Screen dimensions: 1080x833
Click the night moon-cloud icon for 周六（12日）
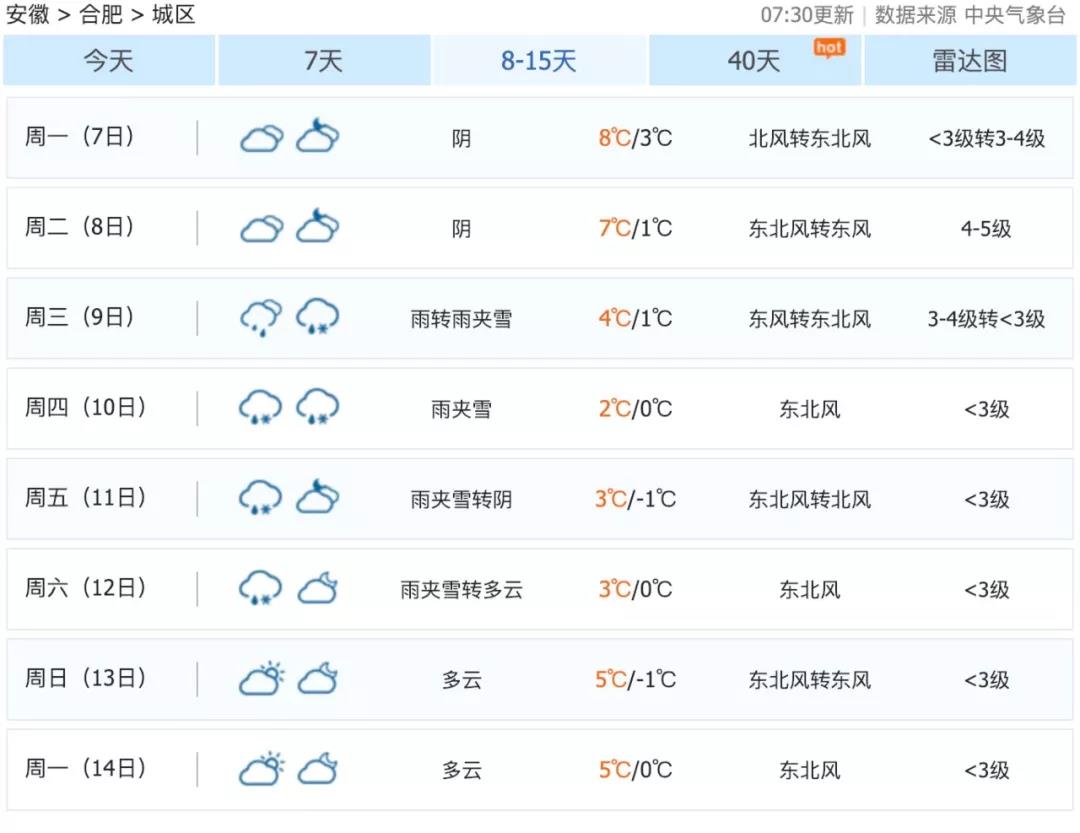tap(318, 588)
